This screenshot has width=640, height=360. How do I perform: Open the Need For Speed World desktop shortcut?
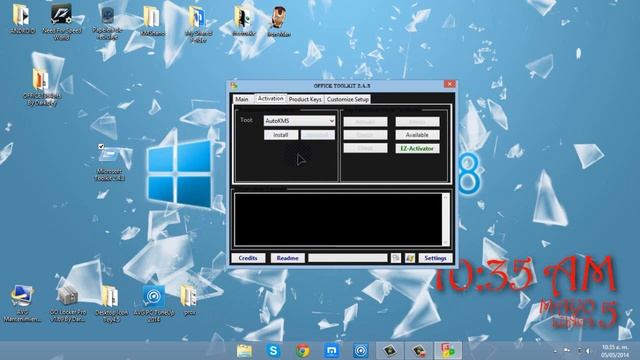pos(61,22)
